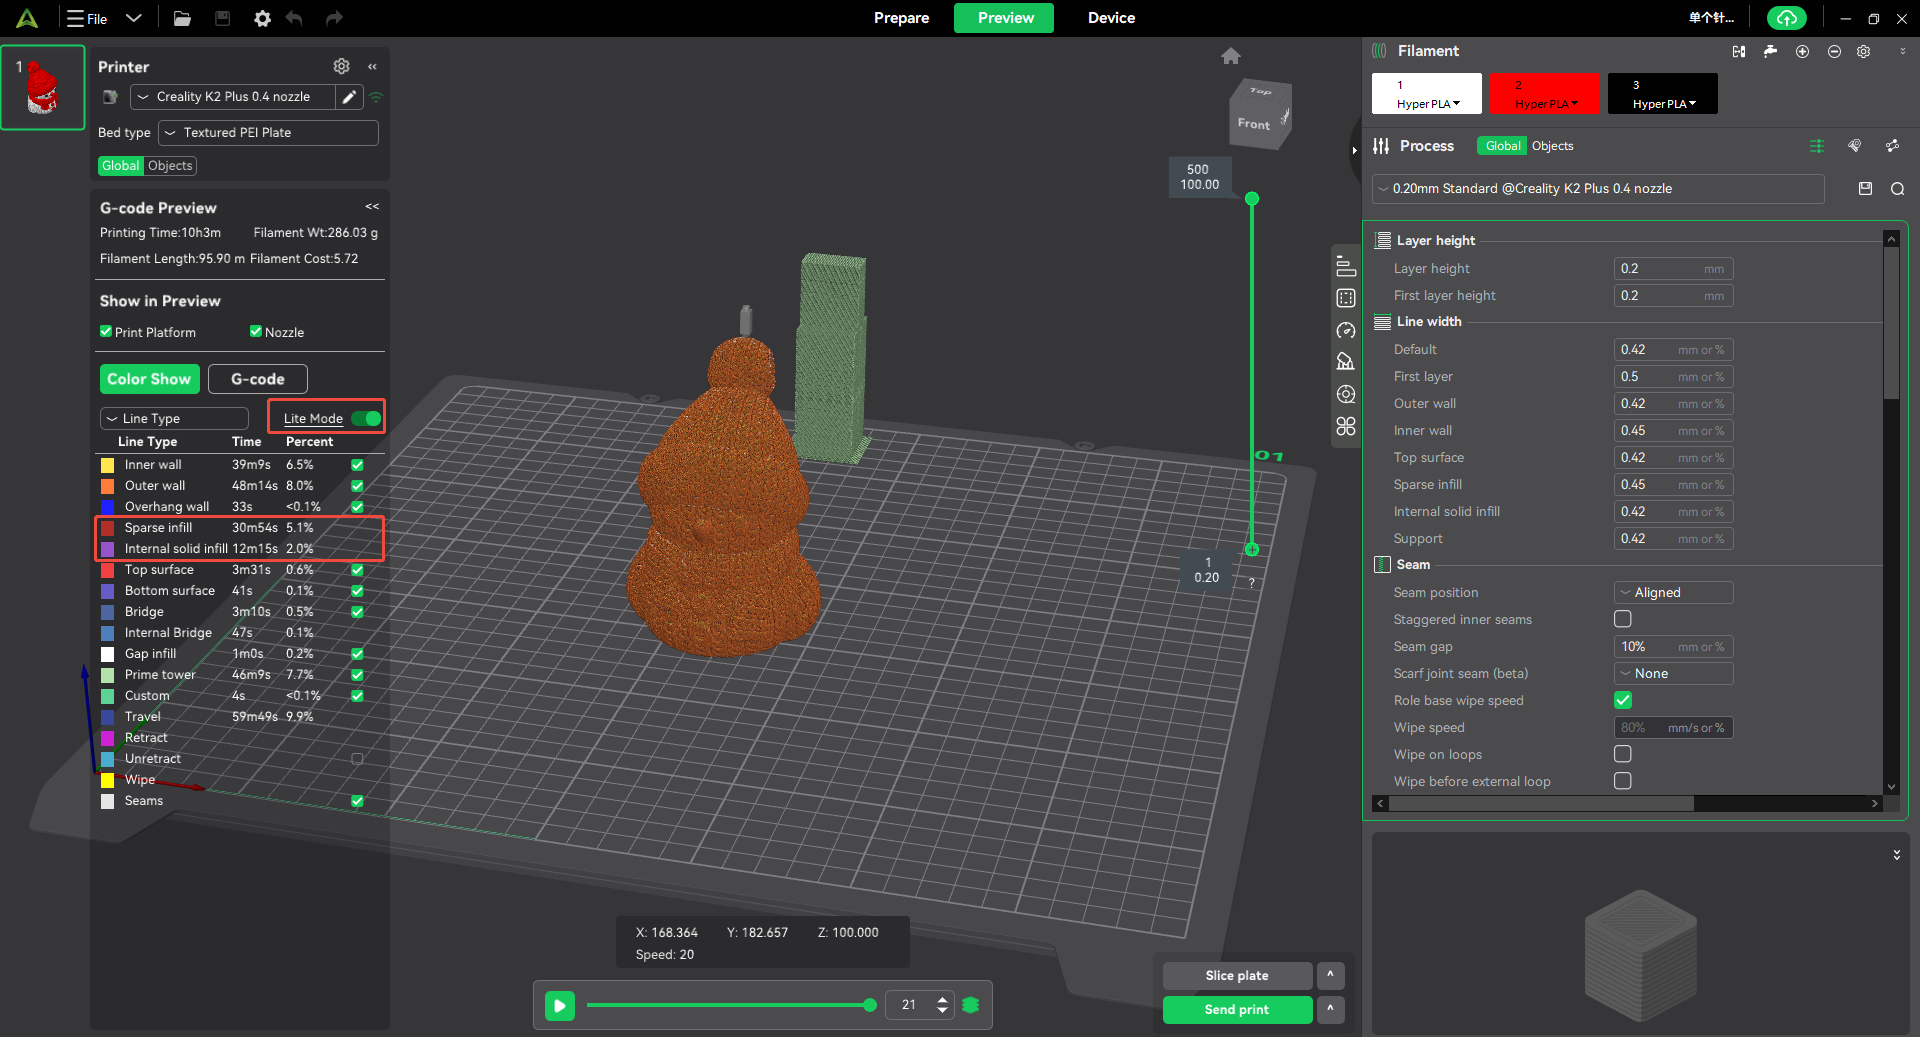Click the remove filament minus icon
This screenshot has width=1920, height=1037.
[1834, 51]
